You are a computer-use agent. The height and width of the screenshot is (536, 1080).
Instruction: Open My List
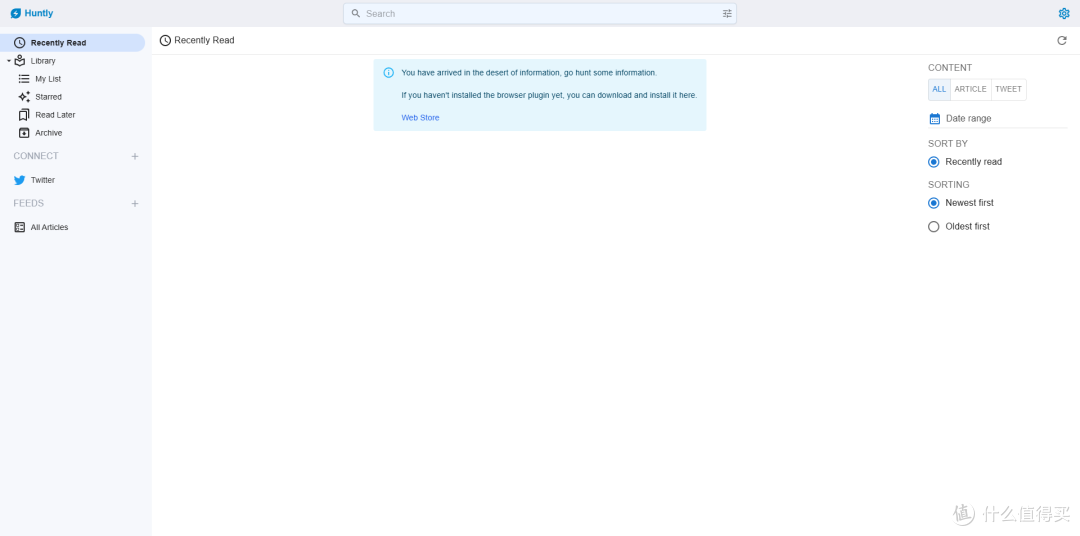pos(48,79)
